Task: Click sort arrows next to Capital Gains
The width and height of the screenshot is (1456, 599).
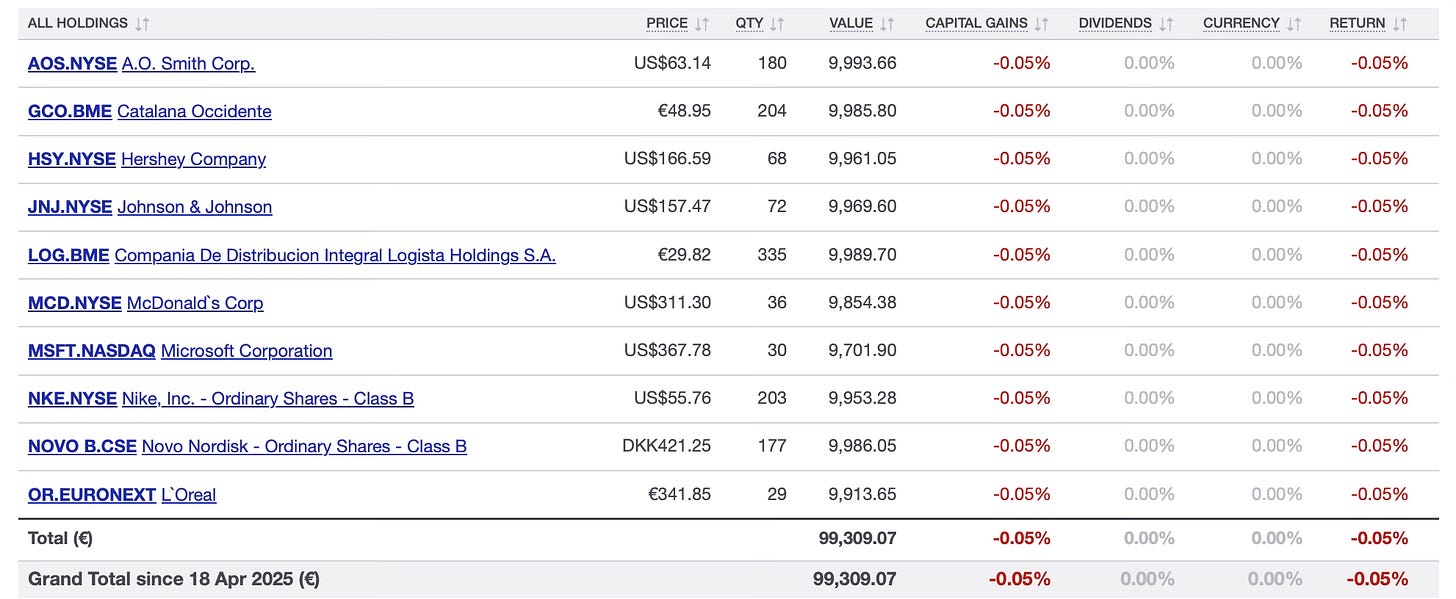Action: tap(1041, 23)
